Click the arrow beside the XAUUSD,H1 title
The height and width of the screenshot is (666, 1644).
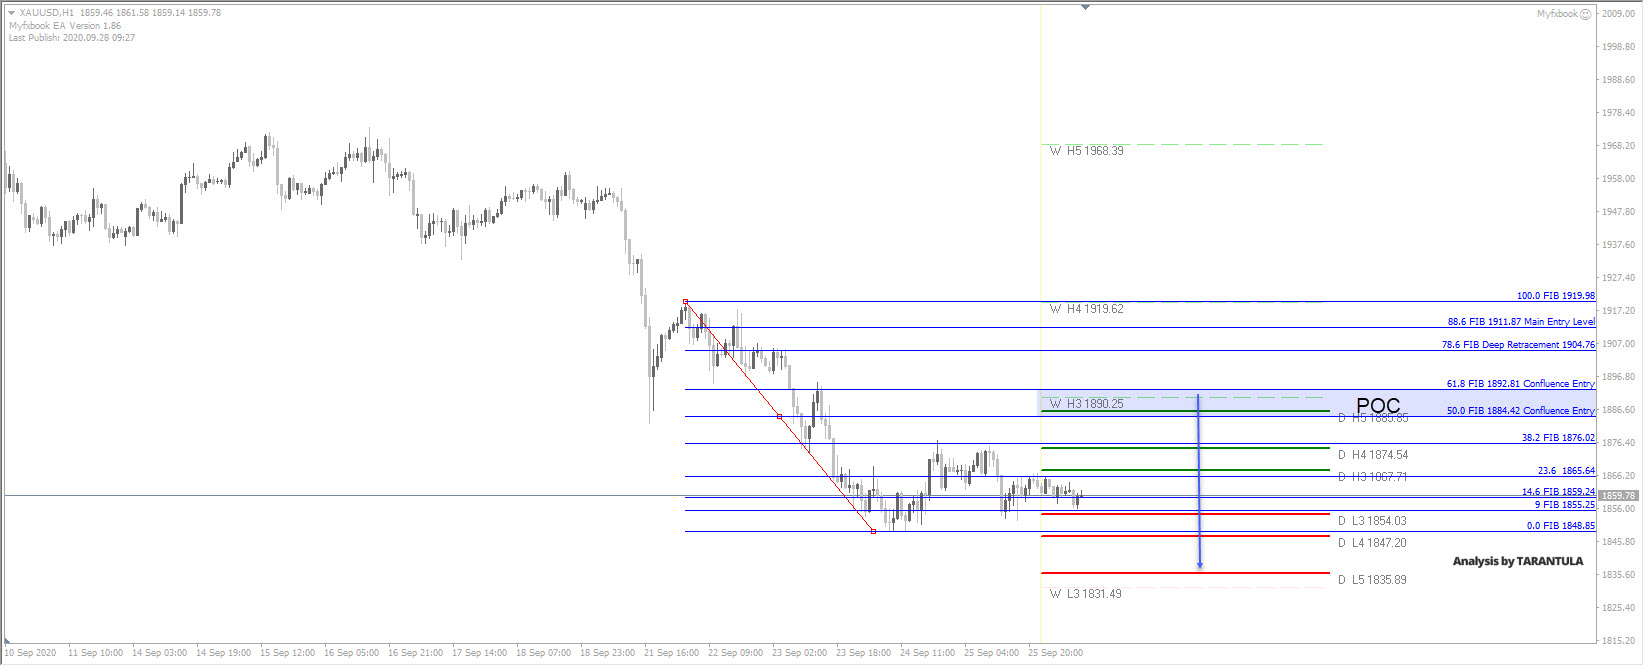point(12,13)
